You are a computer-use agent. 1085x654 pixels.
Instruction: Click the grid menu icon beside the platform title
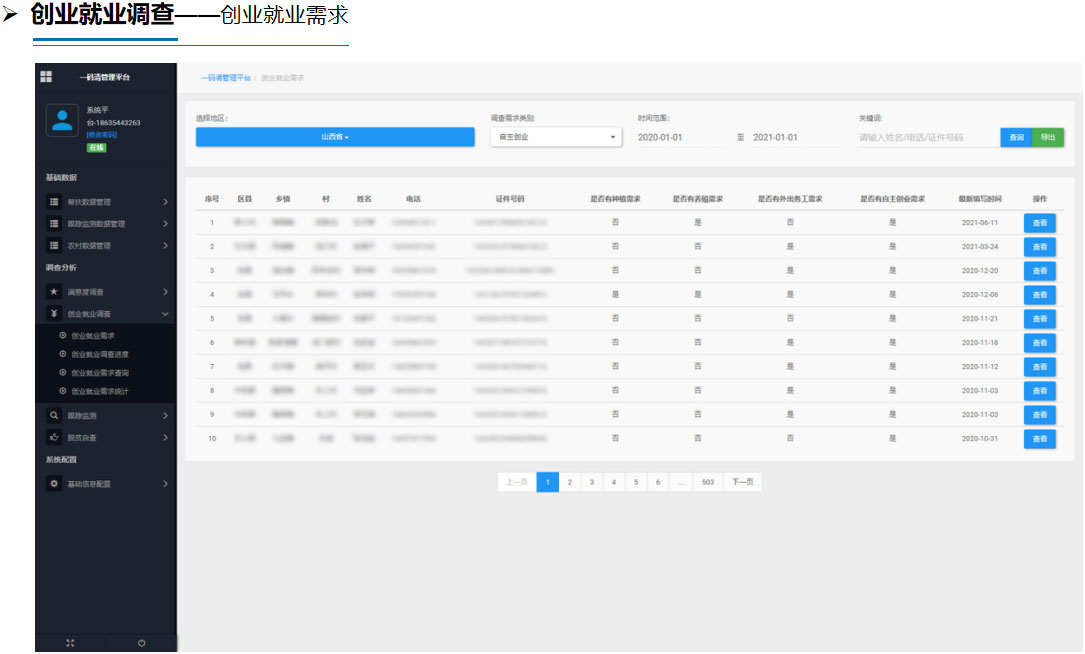pos(46,76)
